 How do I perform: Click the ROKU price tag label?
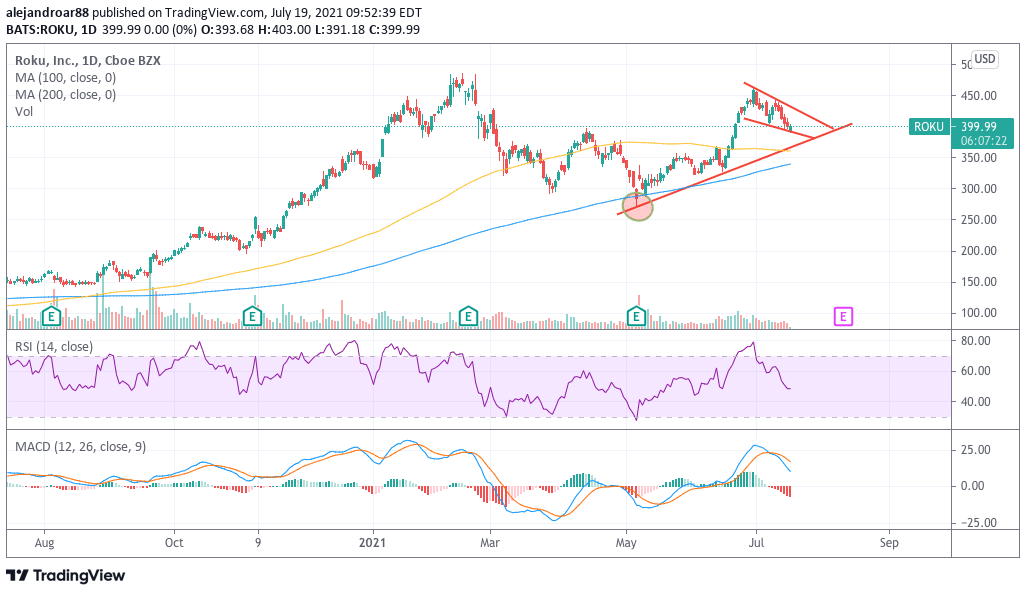(929, 127)
